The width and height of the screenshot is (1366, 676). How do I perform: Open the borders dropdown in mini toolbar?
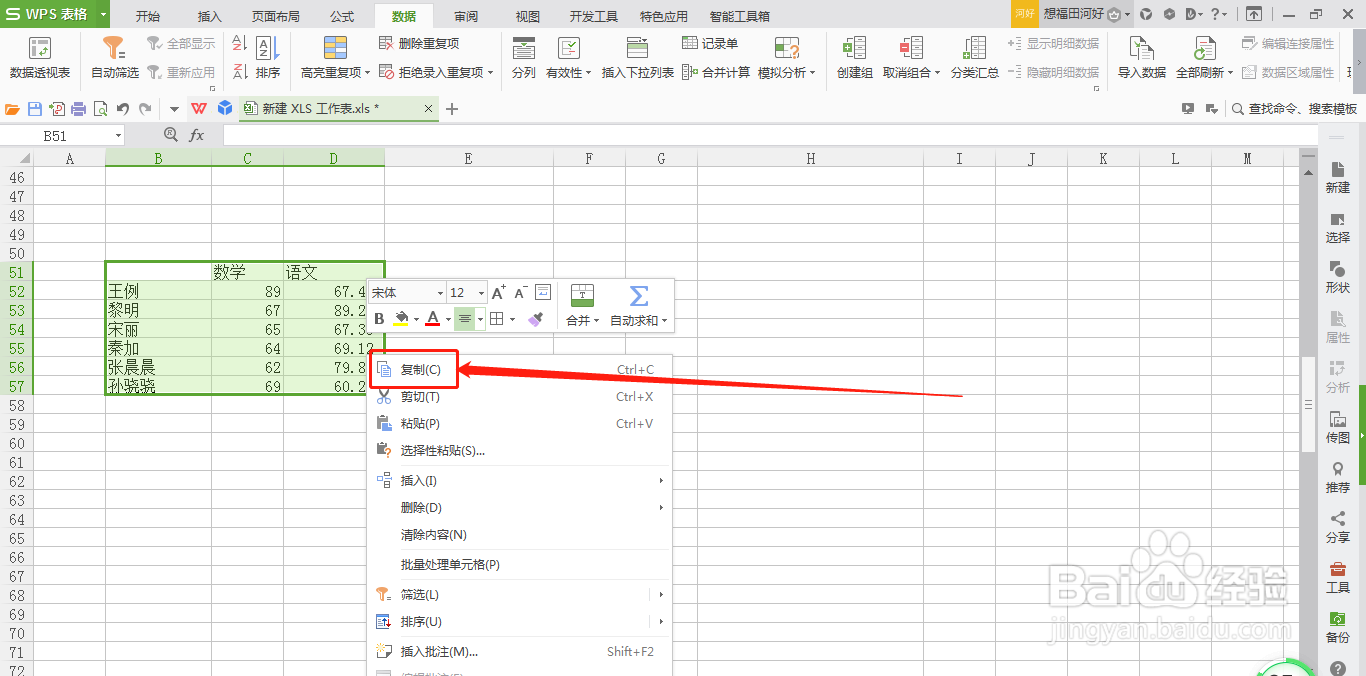[513, 320]
